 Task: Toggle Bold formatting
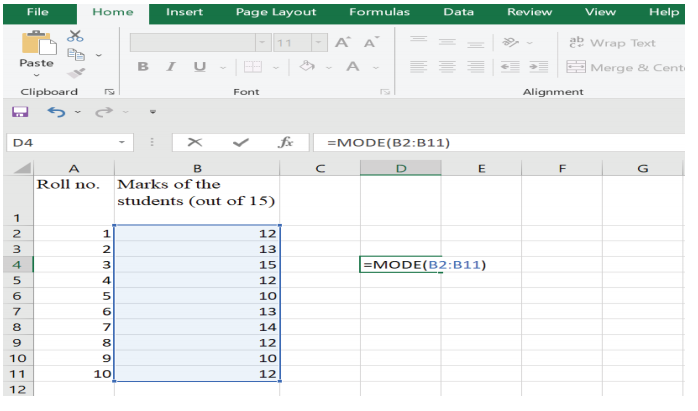[143, 67]
